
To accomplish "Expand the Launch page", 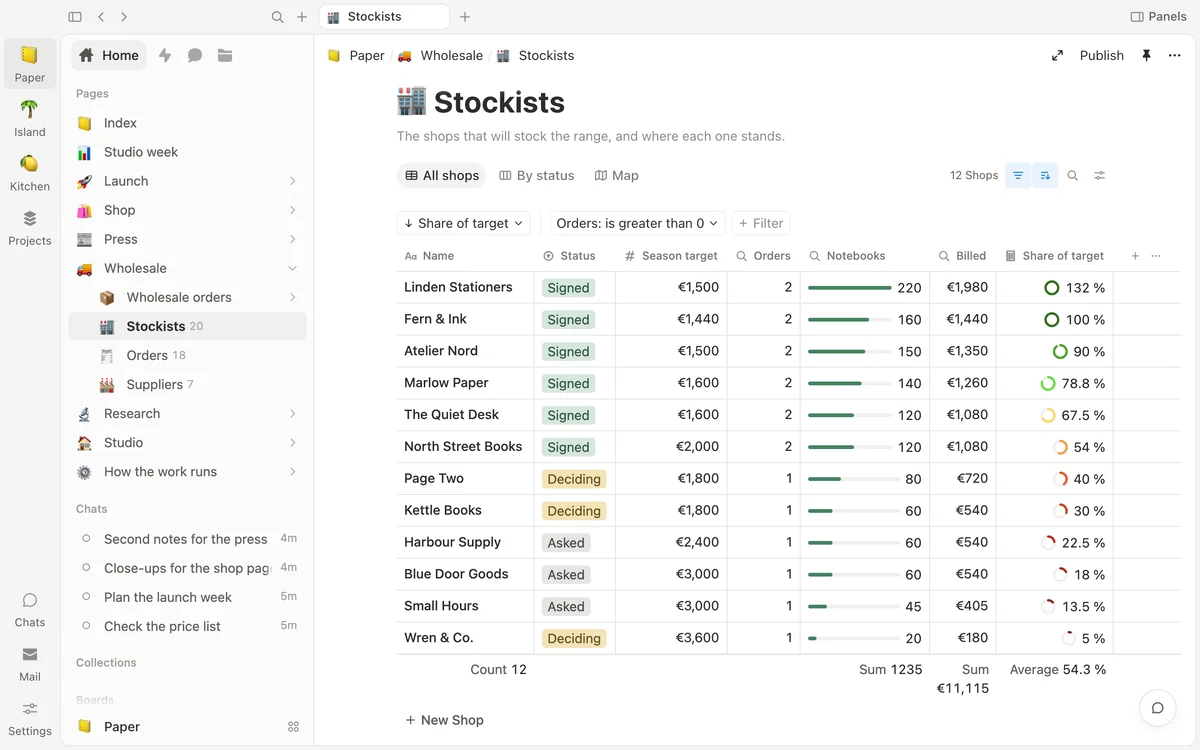I will pos(292,181).
